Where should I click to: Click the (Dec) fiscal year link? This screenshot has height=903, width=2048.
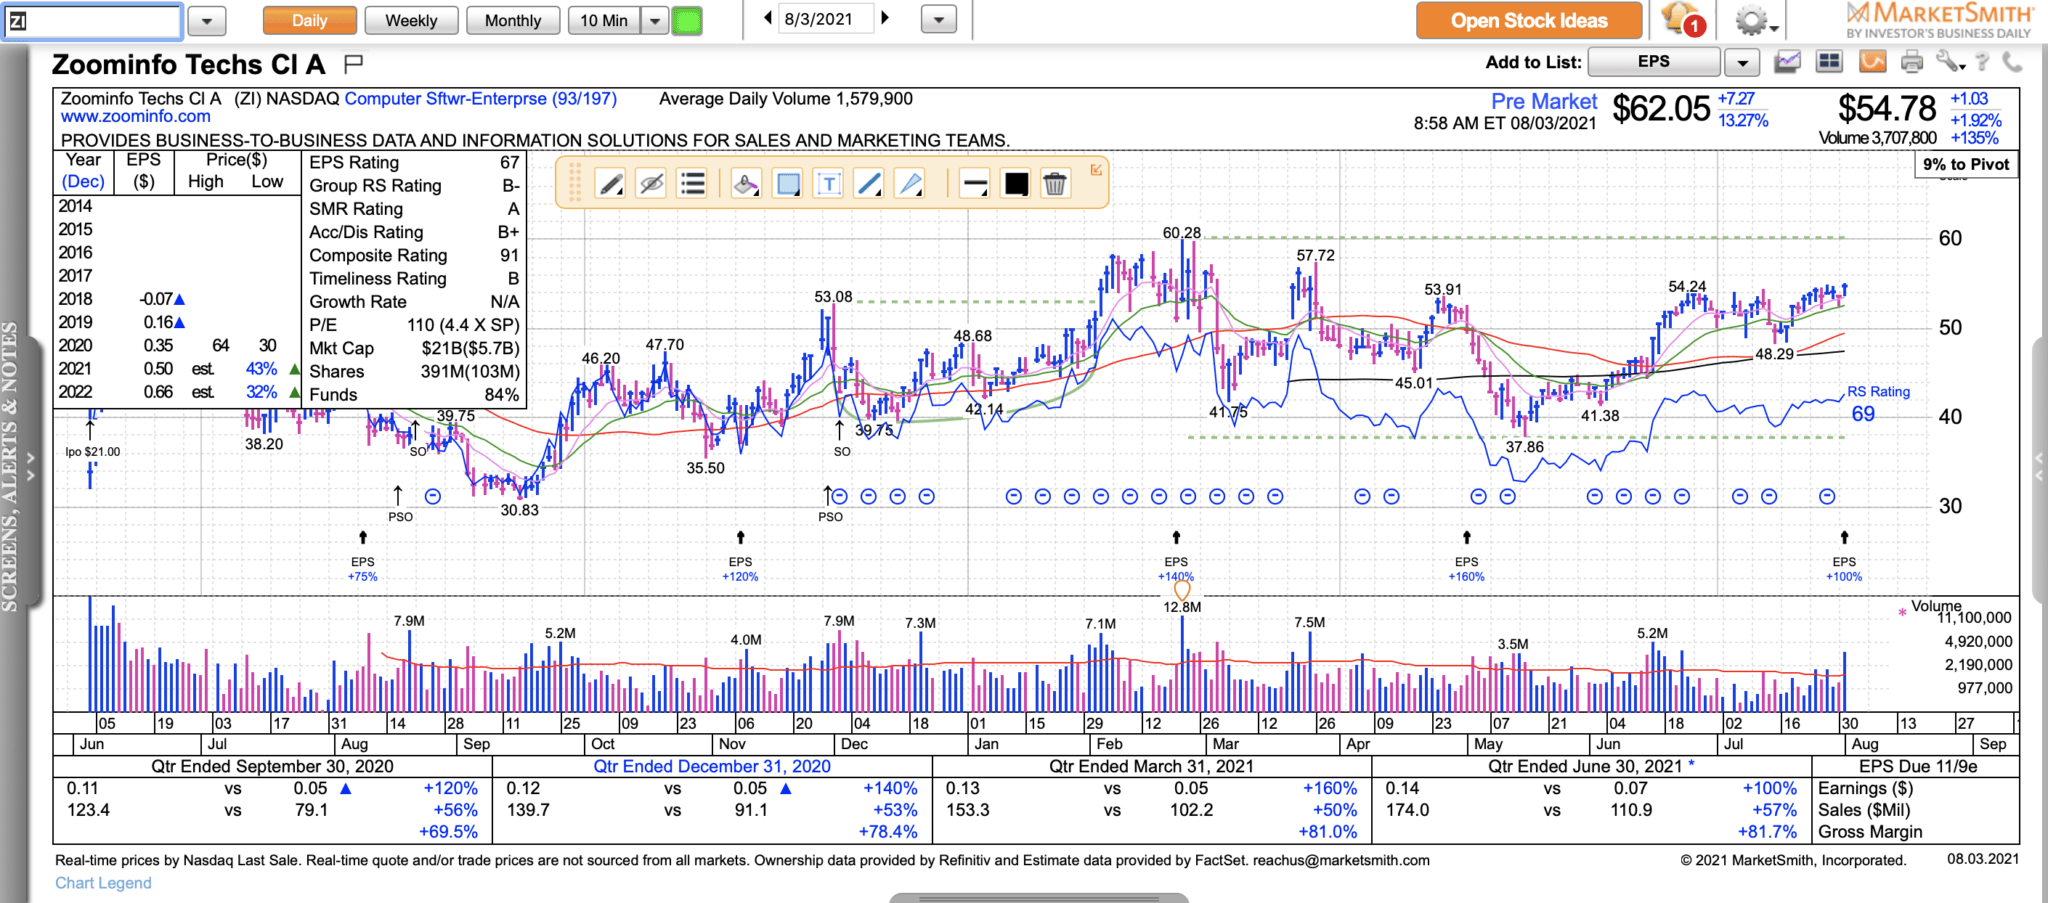(83, 182)
